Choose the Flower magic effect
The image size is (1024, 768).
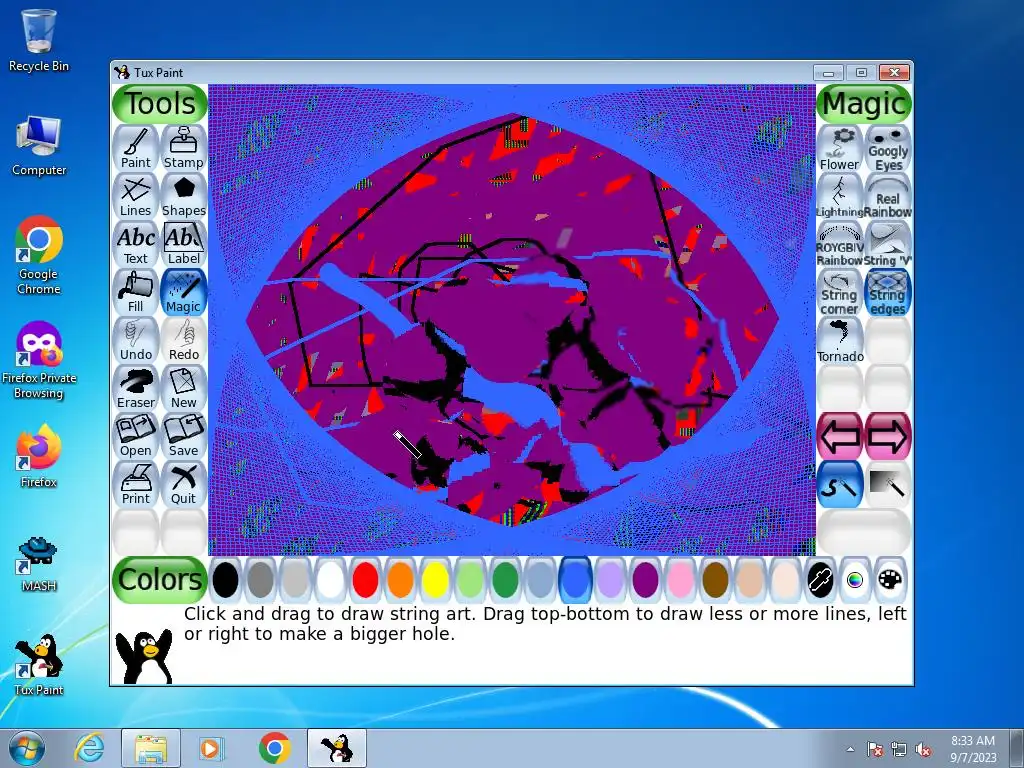coord(840,148)
